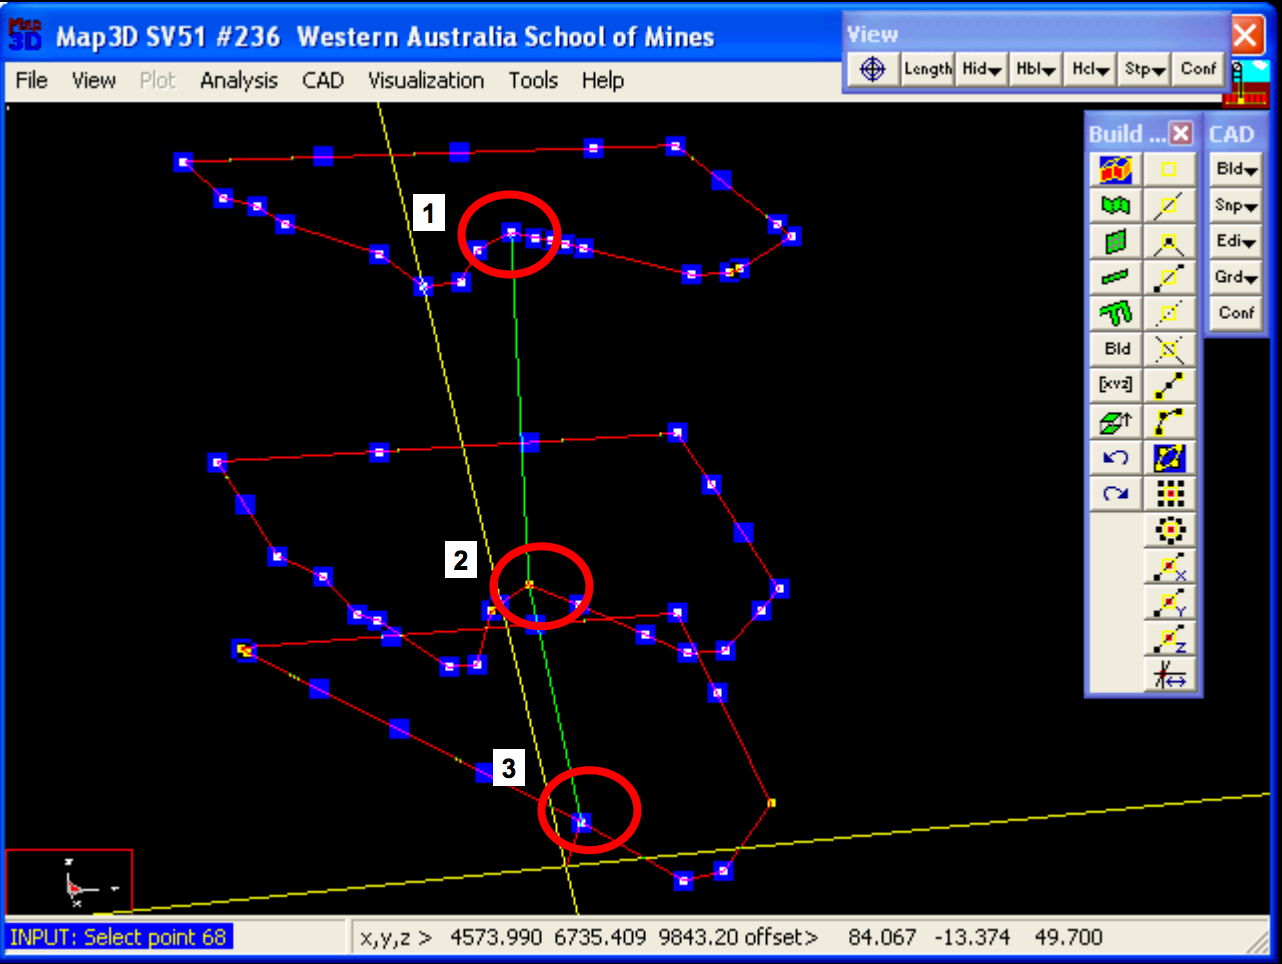Open the File menu
This screenshot has height=964, width=1282.
pyautogui.click(x=31, y=80)
